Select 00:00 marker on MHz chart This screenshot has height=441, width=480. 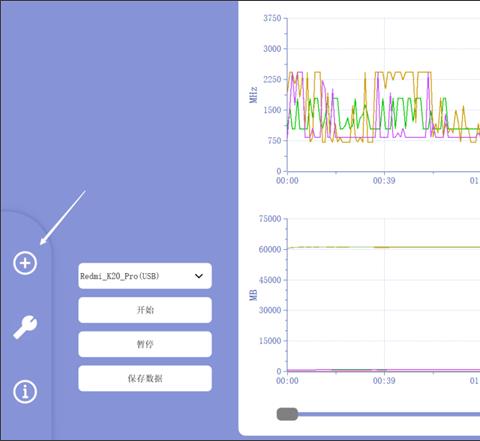[287, 181]
